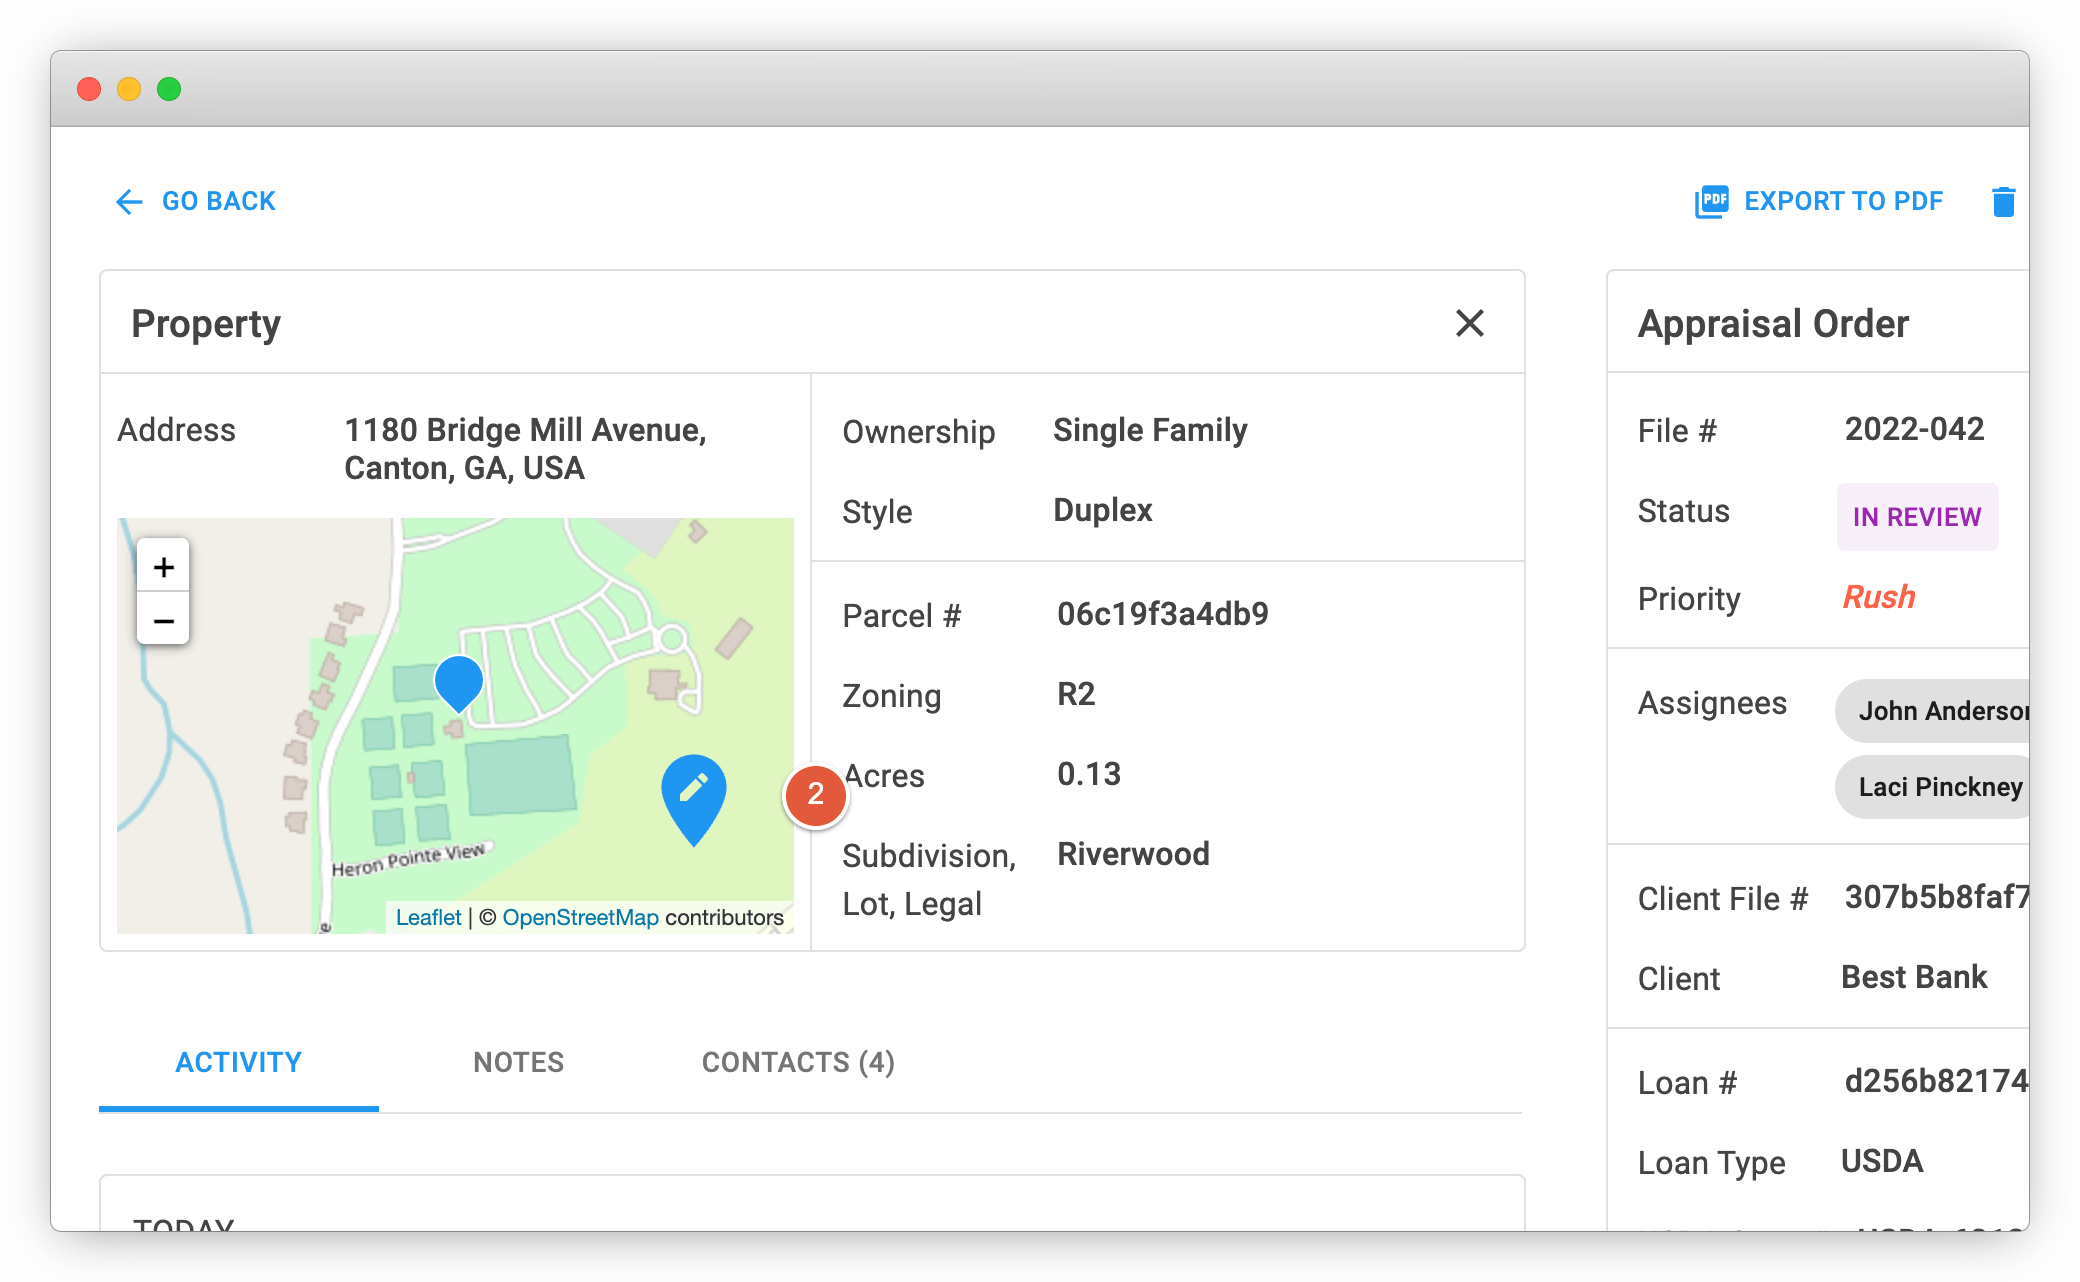Open the OpenStreetMap attribution link
The height and width of the screenshot is (1282, 2080).
[x=581, y=916]
